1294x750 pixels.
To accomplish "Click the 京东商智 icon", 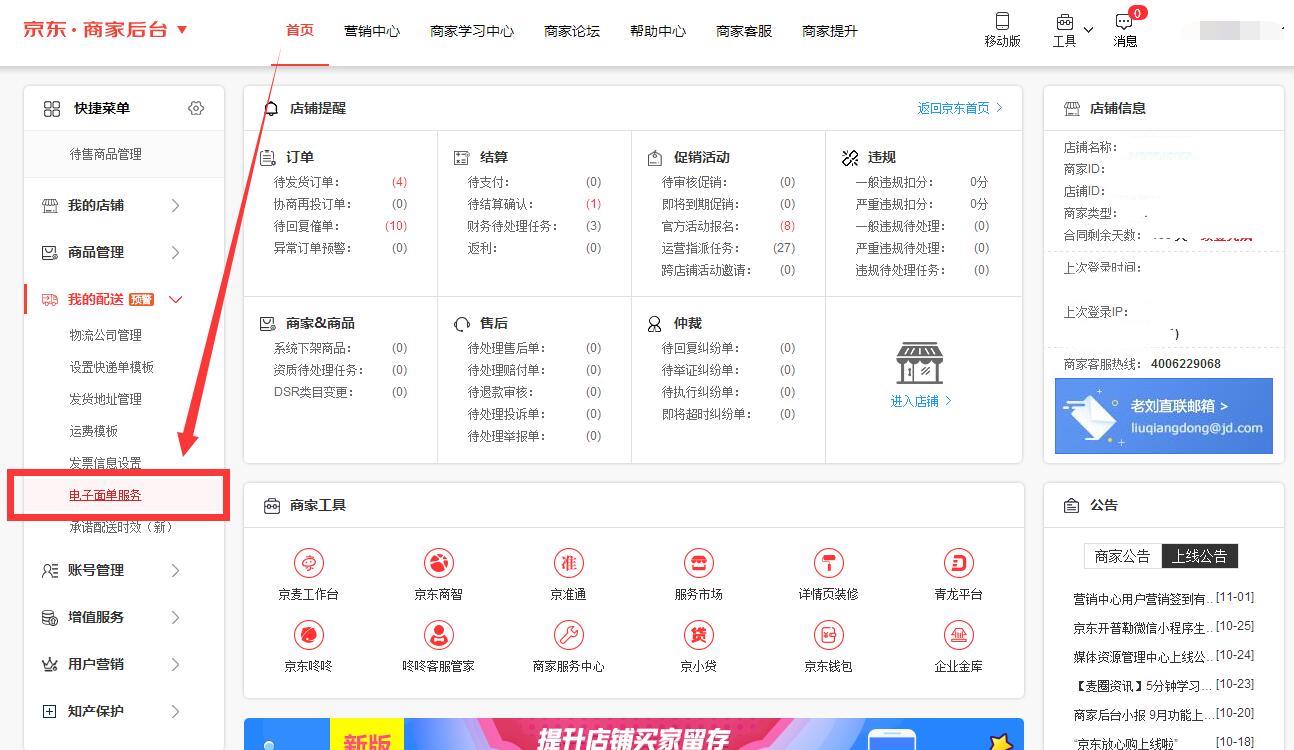I will pyautogui.click(x=438, y=563).
